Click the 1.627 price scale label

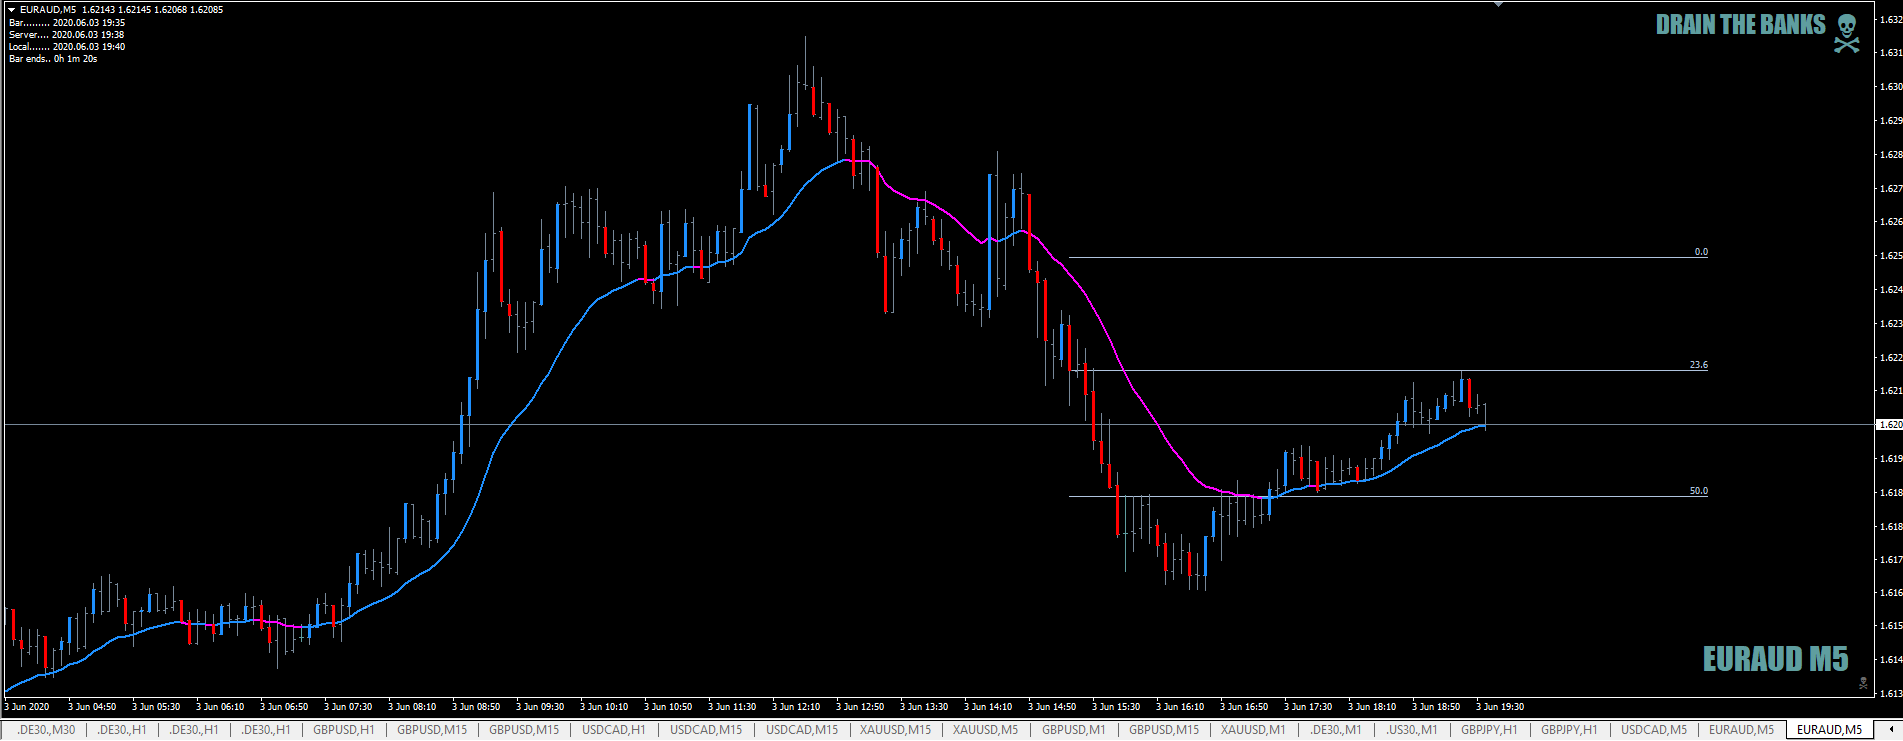pos(1890,189)
